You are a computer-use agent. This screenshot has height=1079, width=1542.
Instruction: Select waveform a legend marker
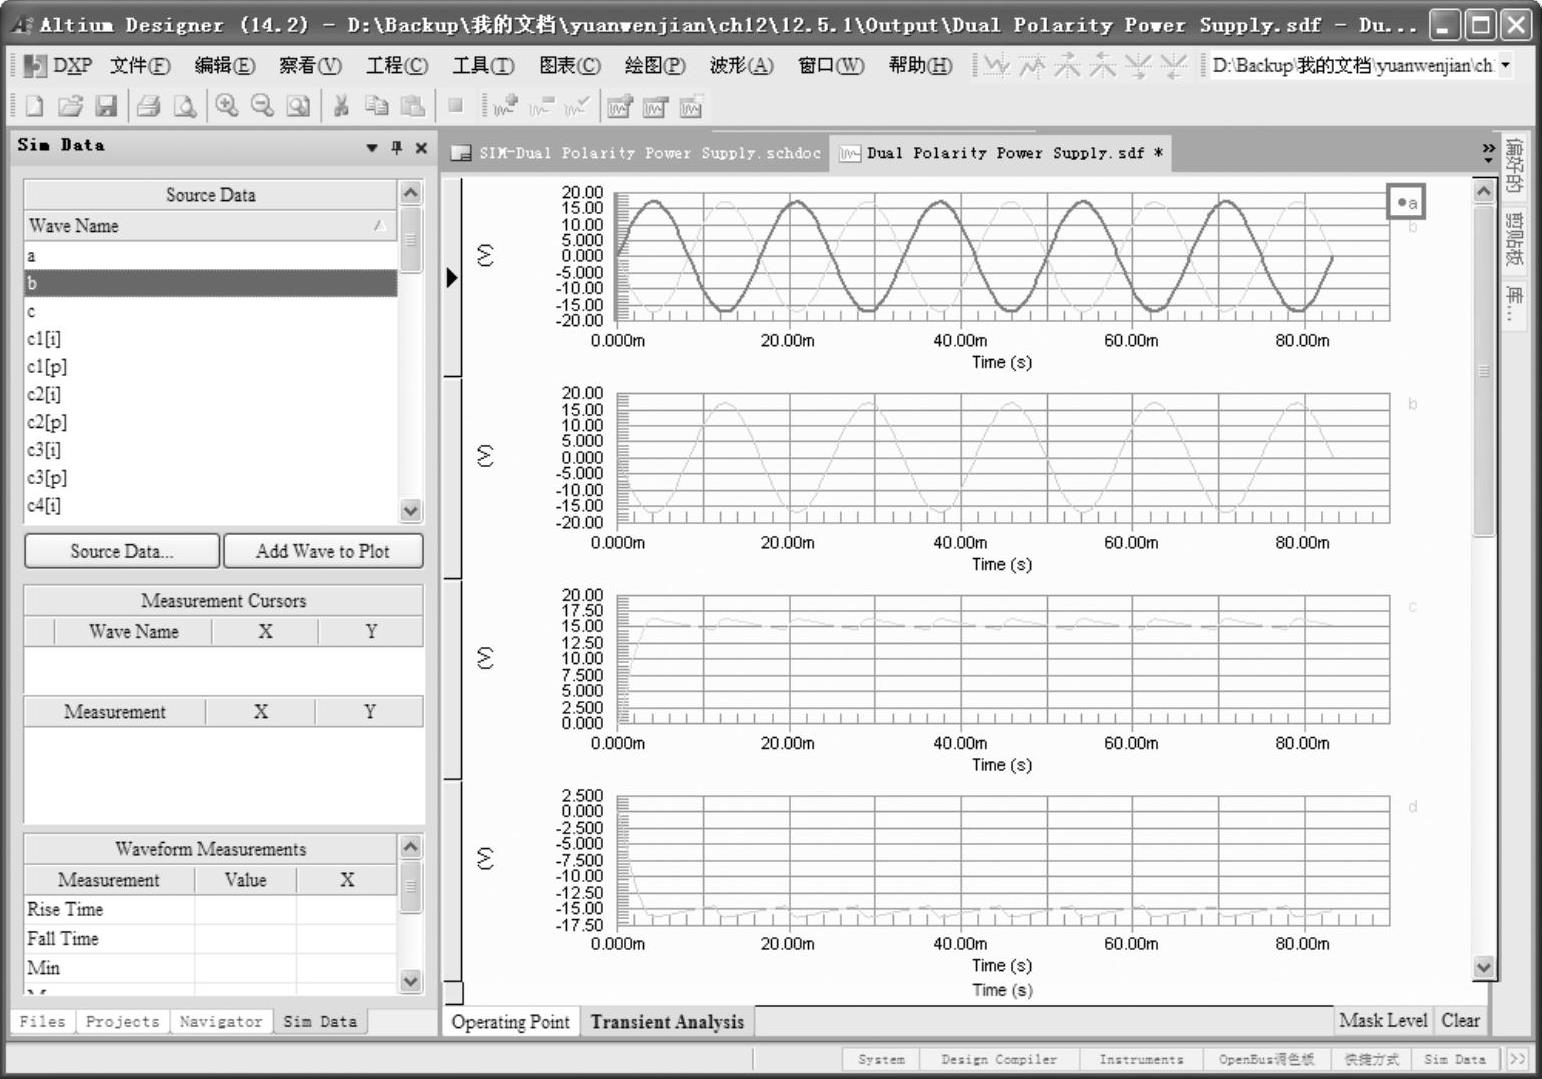click(1406, 203)
